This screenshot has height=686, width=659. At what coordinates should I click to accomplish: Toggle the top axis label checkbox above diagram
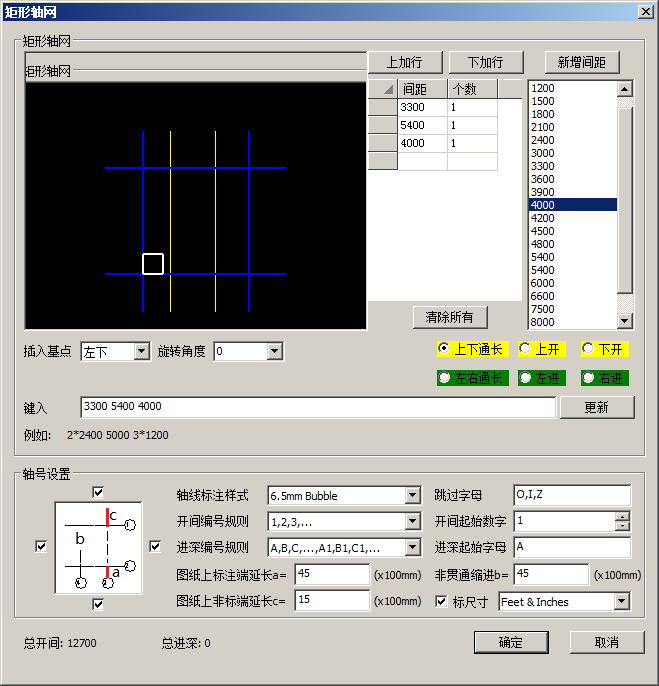98,492
